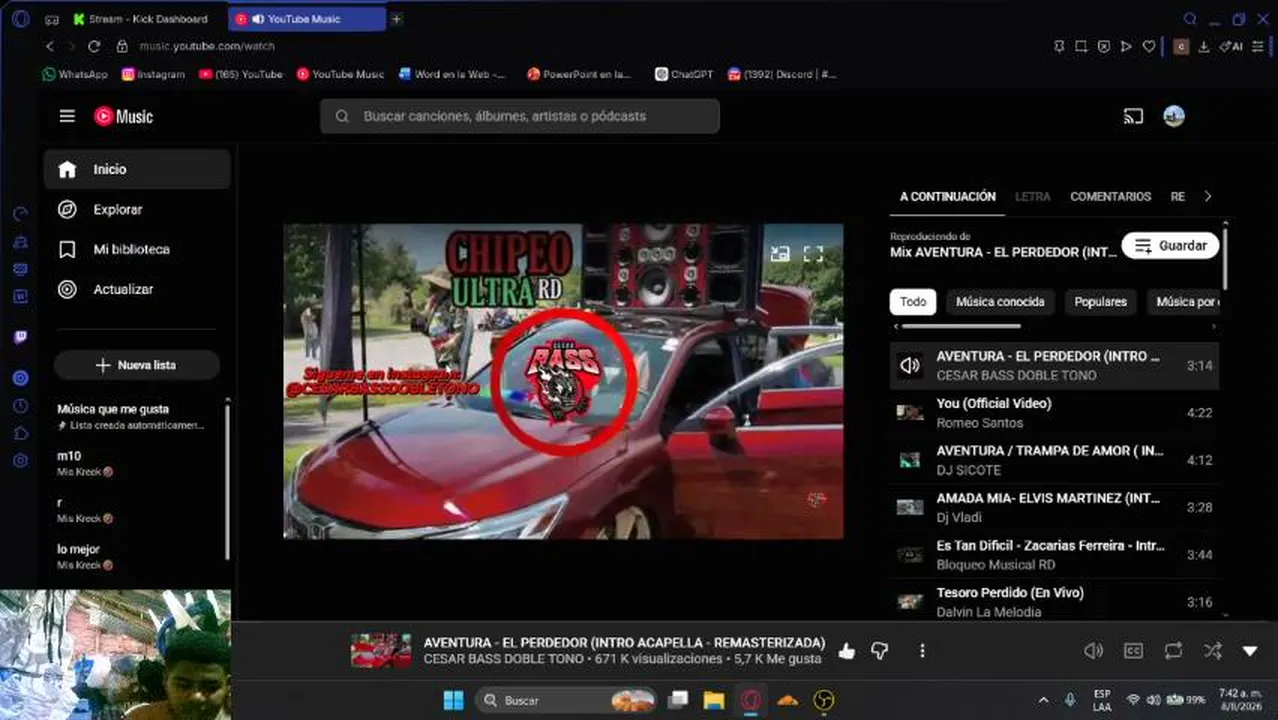This screenshot has width=1278, height=720.
Task: Click the YouTube Music logo
Action: pyautogui.click(x=124, y=116)
